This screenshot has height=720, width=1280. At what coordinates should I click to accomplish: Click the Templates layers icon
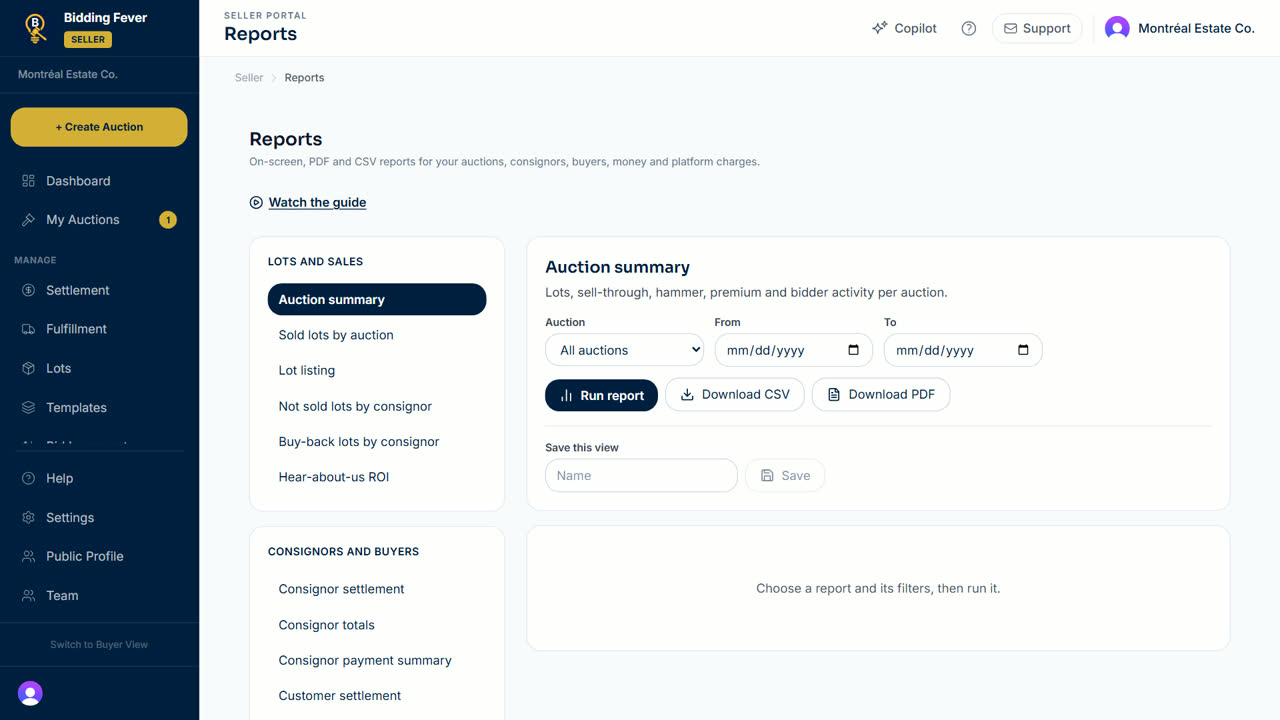[x=28, y=408]
